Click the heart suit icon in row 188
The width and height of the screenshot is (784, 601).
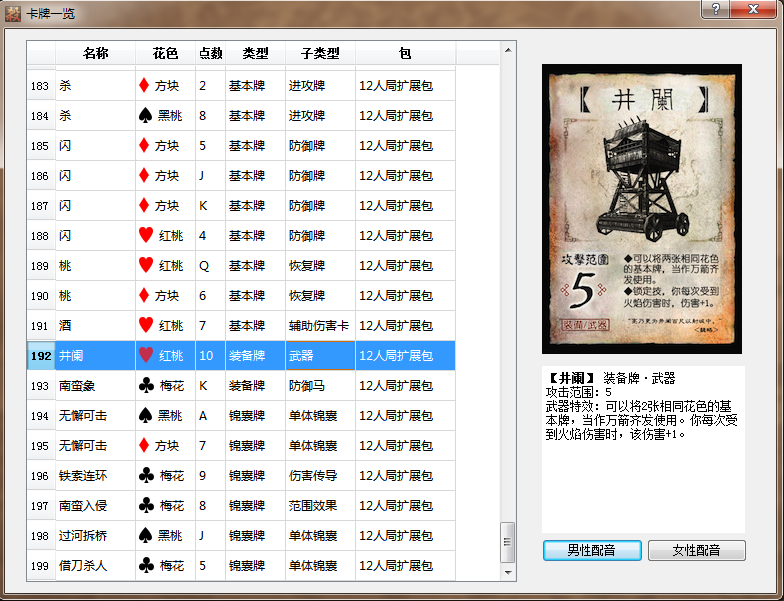tap(146, 235)
